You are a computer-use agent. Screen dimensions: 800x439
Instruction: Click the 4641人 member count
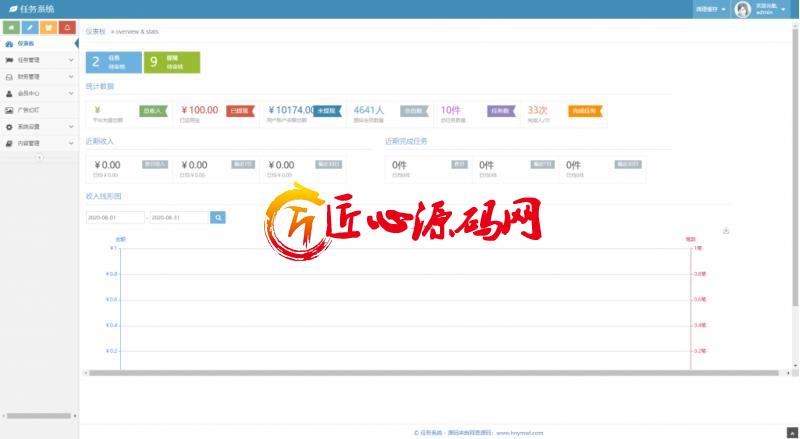tap(369, 110)
